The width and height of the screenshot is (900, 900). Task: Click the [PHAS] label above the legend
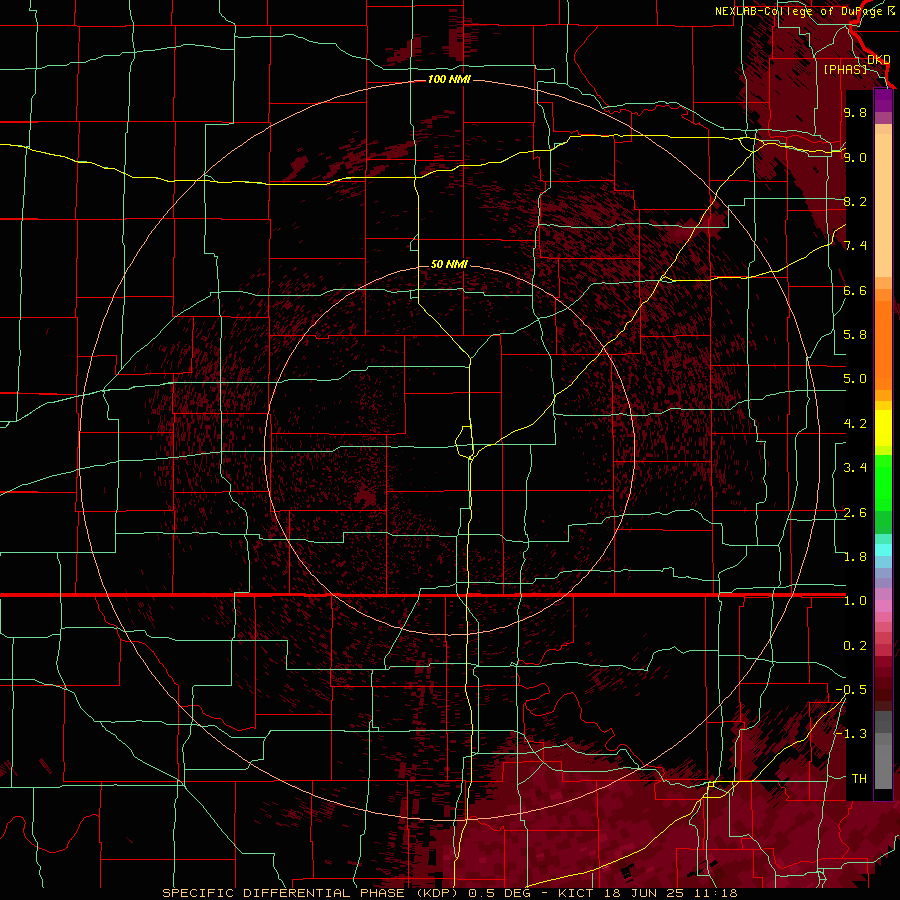845,69
